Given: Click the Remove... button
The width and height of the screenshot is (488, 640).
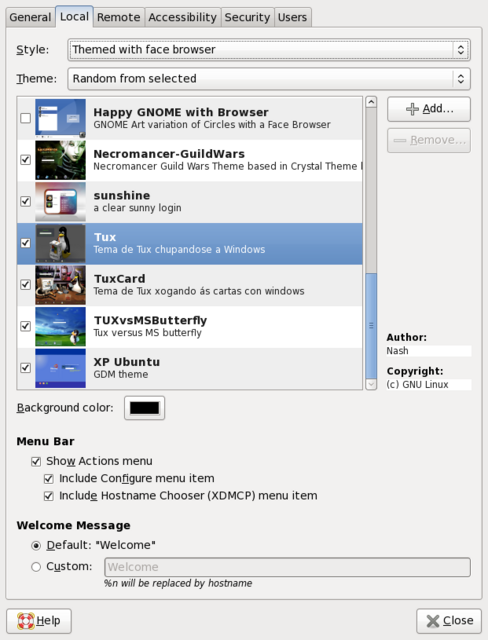Looking at the screenshot, I should [x=429, y=140].
